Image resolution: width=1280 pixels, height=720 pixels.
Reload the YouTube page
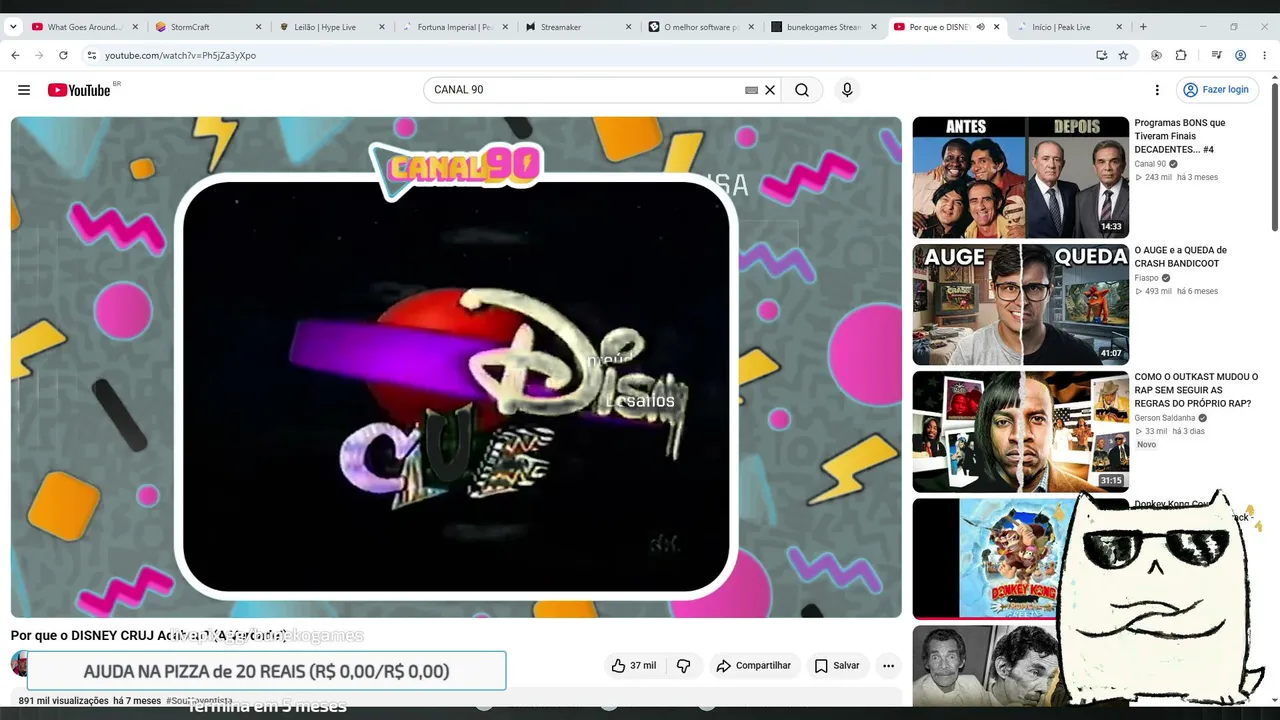(x=63, y=55)
